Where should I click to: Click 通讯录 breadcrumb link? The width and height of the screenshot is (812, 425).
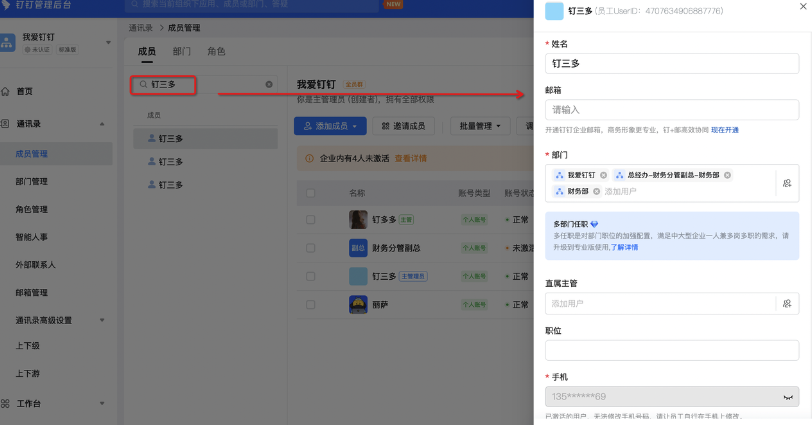[141, 27]
